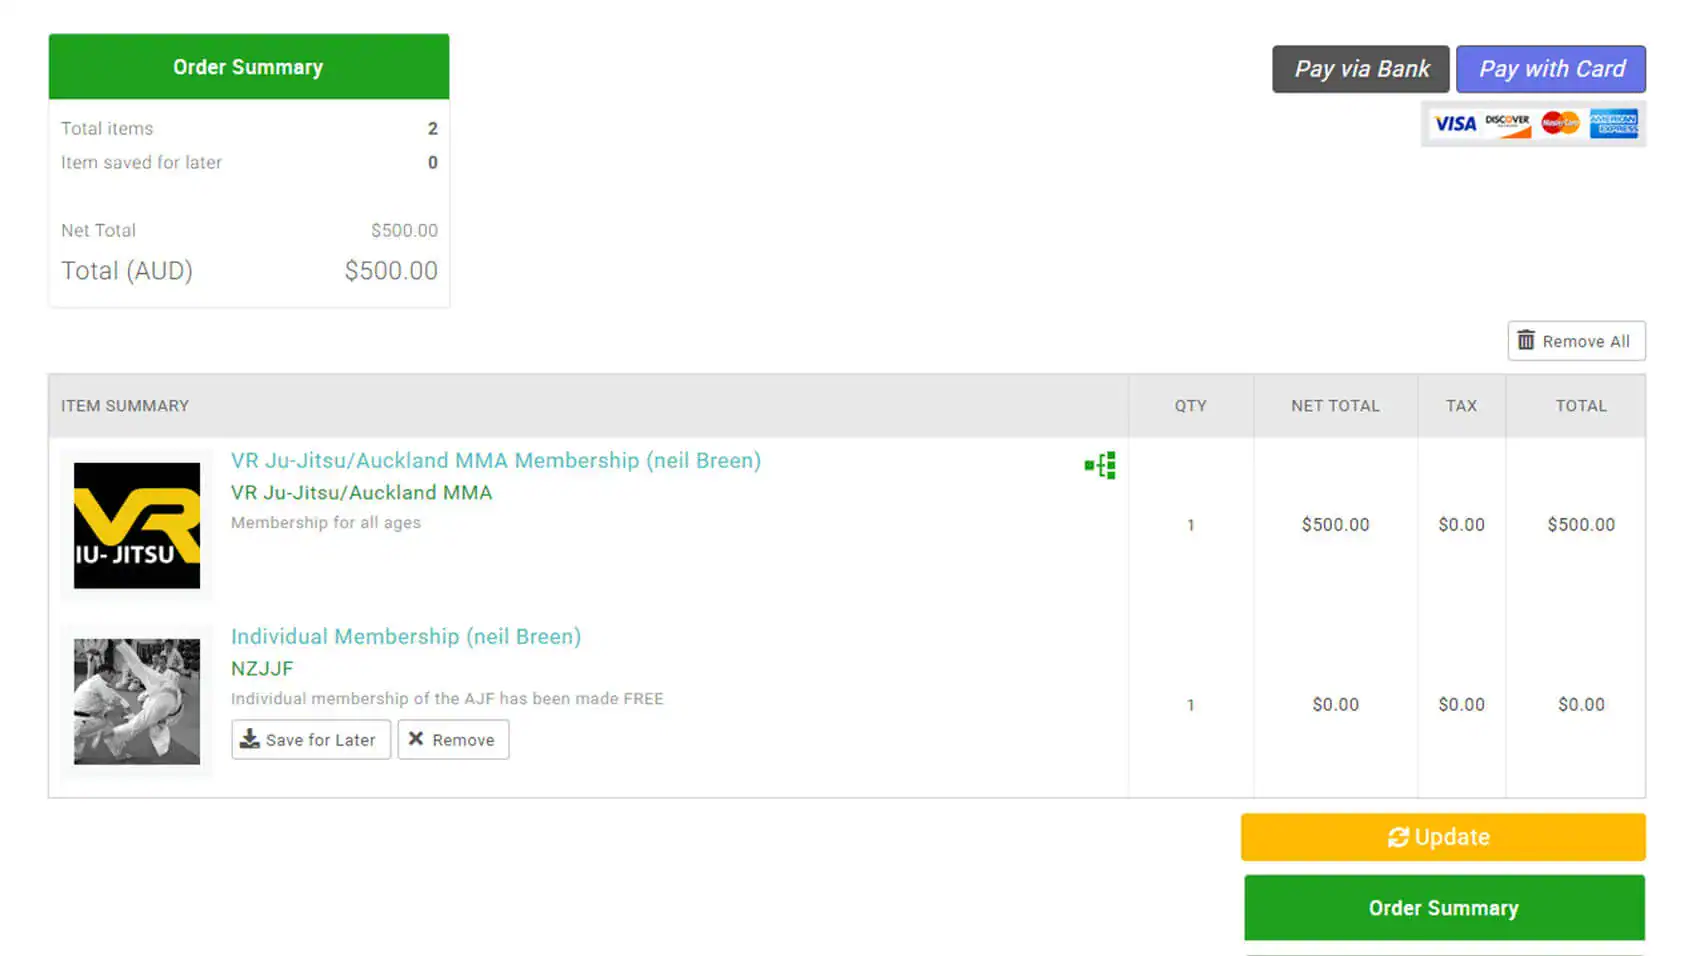This screenshot has height=956, width=1702.
Task: Click the ITEM SUMMARY column header
Action: tap(125, 406)
